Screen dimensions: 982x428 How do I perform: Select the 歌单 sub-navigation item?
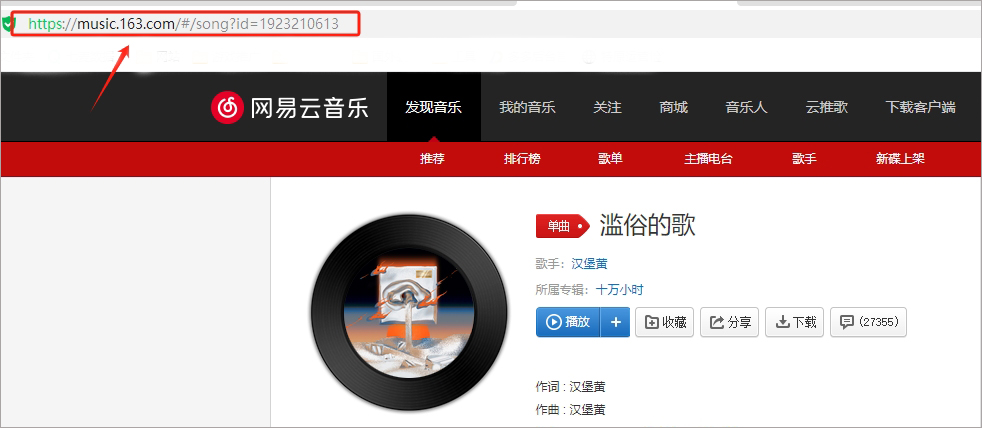611,159
